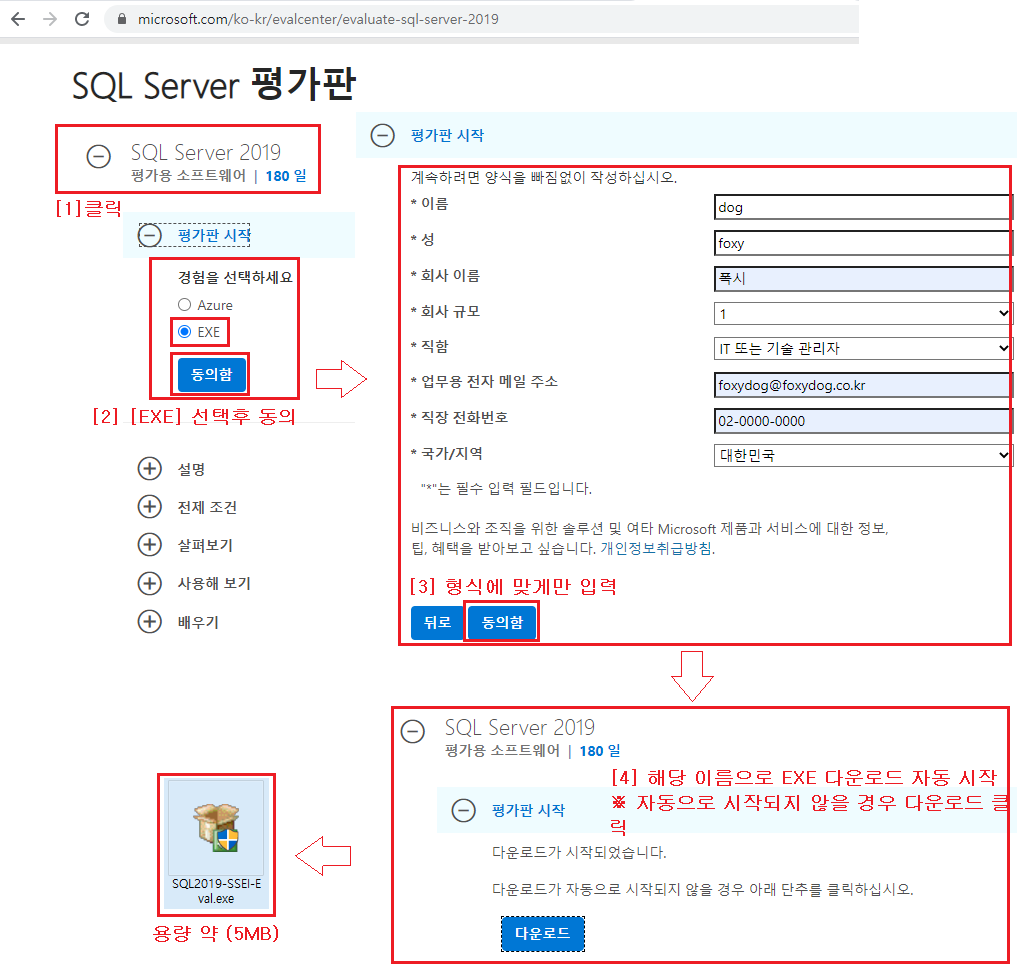The image size is (1017, 967).
Task: Click the 업무용 전자 메일 주소 field
Action: tap(862, 385)
